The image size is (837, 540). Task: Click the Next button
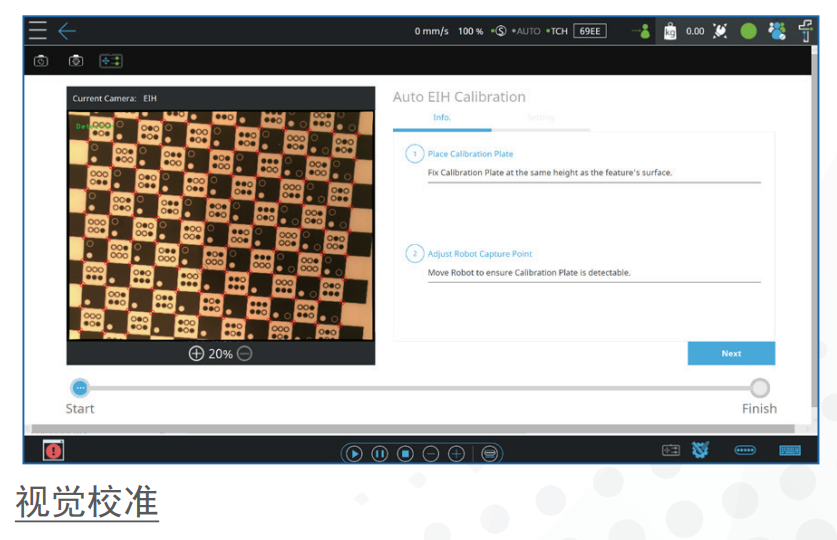click(x=731, y=353)
